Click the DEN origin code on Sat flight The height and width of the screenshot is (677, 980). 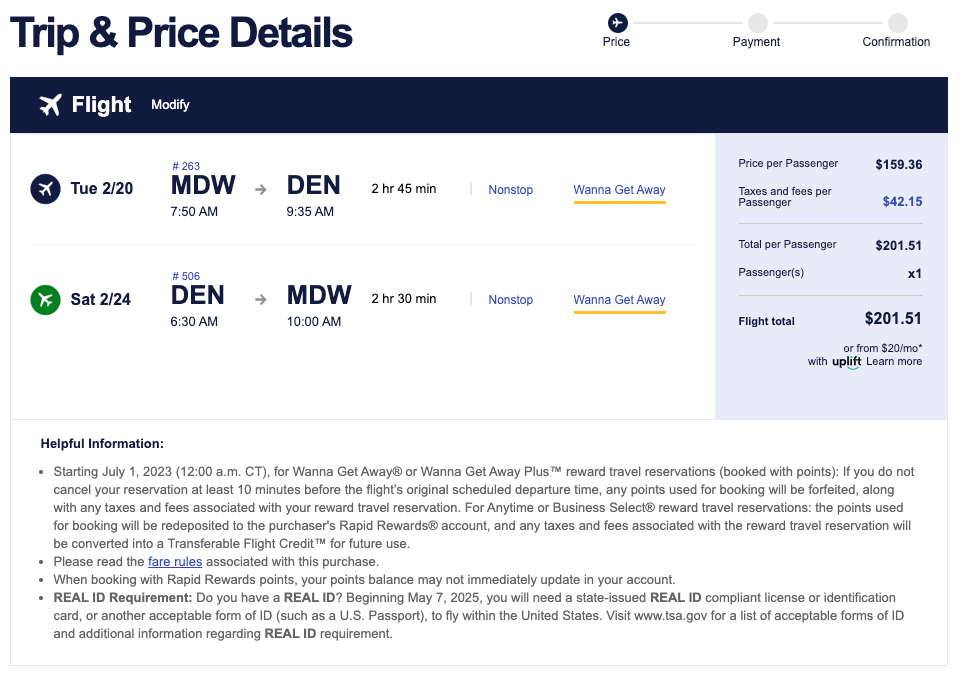coord(198,296)
